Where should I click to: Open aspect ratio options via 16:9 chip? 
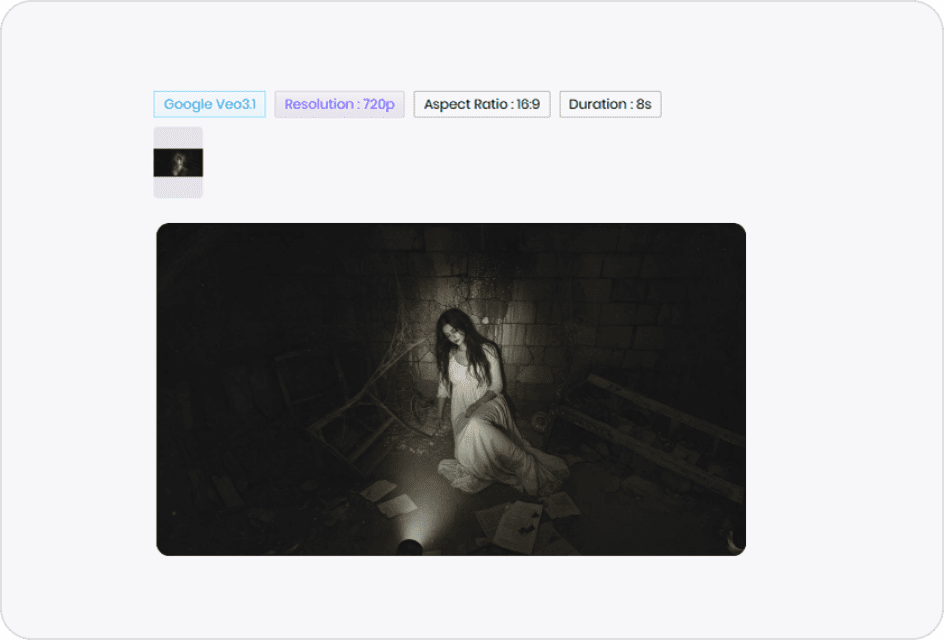click(x=481, y=104)
